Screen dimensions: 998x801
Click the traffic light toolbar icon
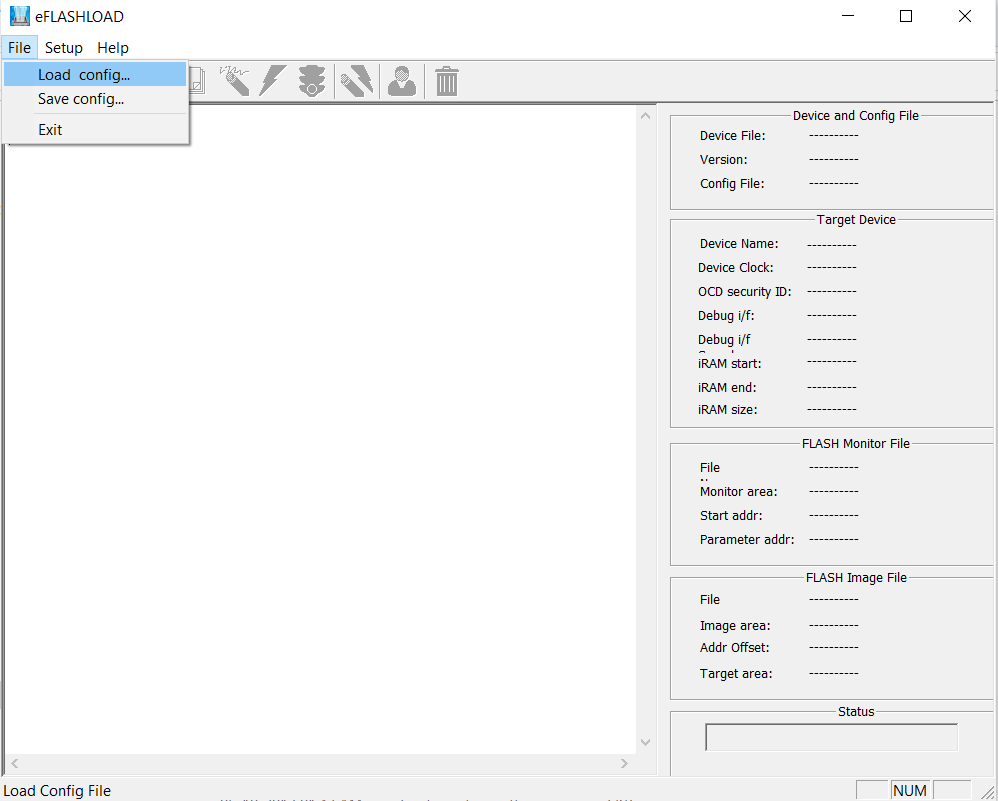pos(312,81)
